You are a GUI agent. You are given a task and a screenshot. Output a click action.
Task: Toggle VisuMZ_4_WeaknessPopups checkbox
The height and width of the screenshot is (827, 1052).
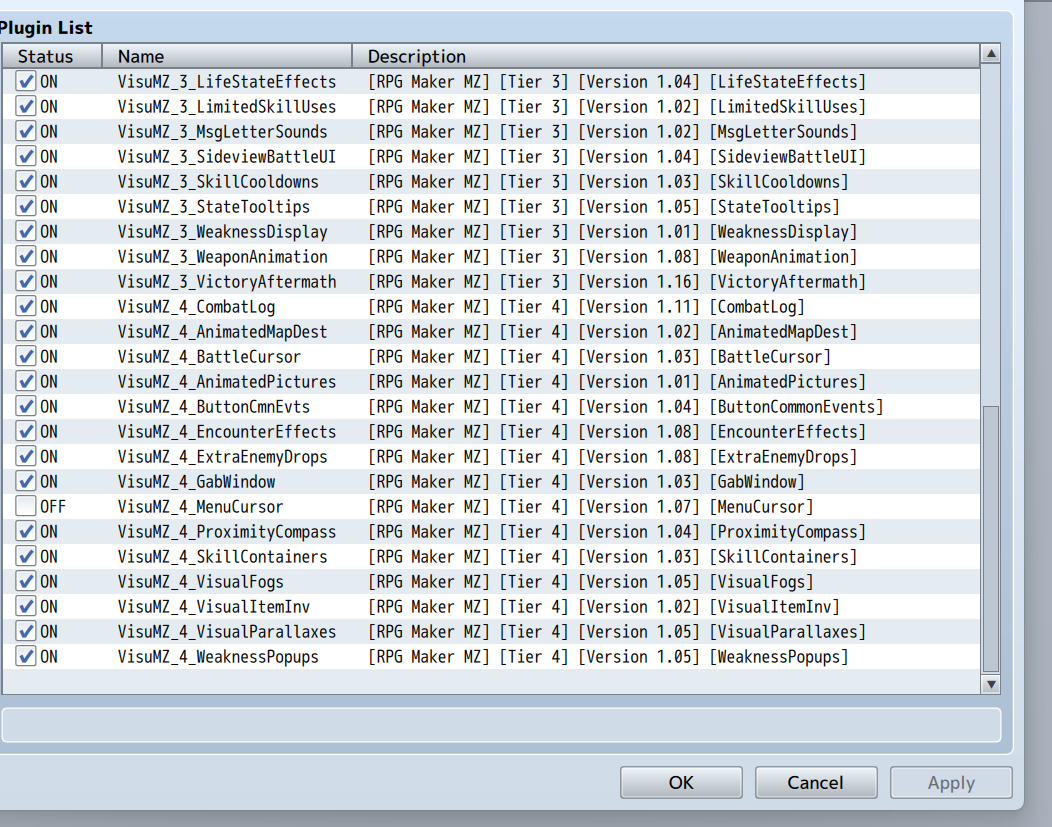pos(26,657)
